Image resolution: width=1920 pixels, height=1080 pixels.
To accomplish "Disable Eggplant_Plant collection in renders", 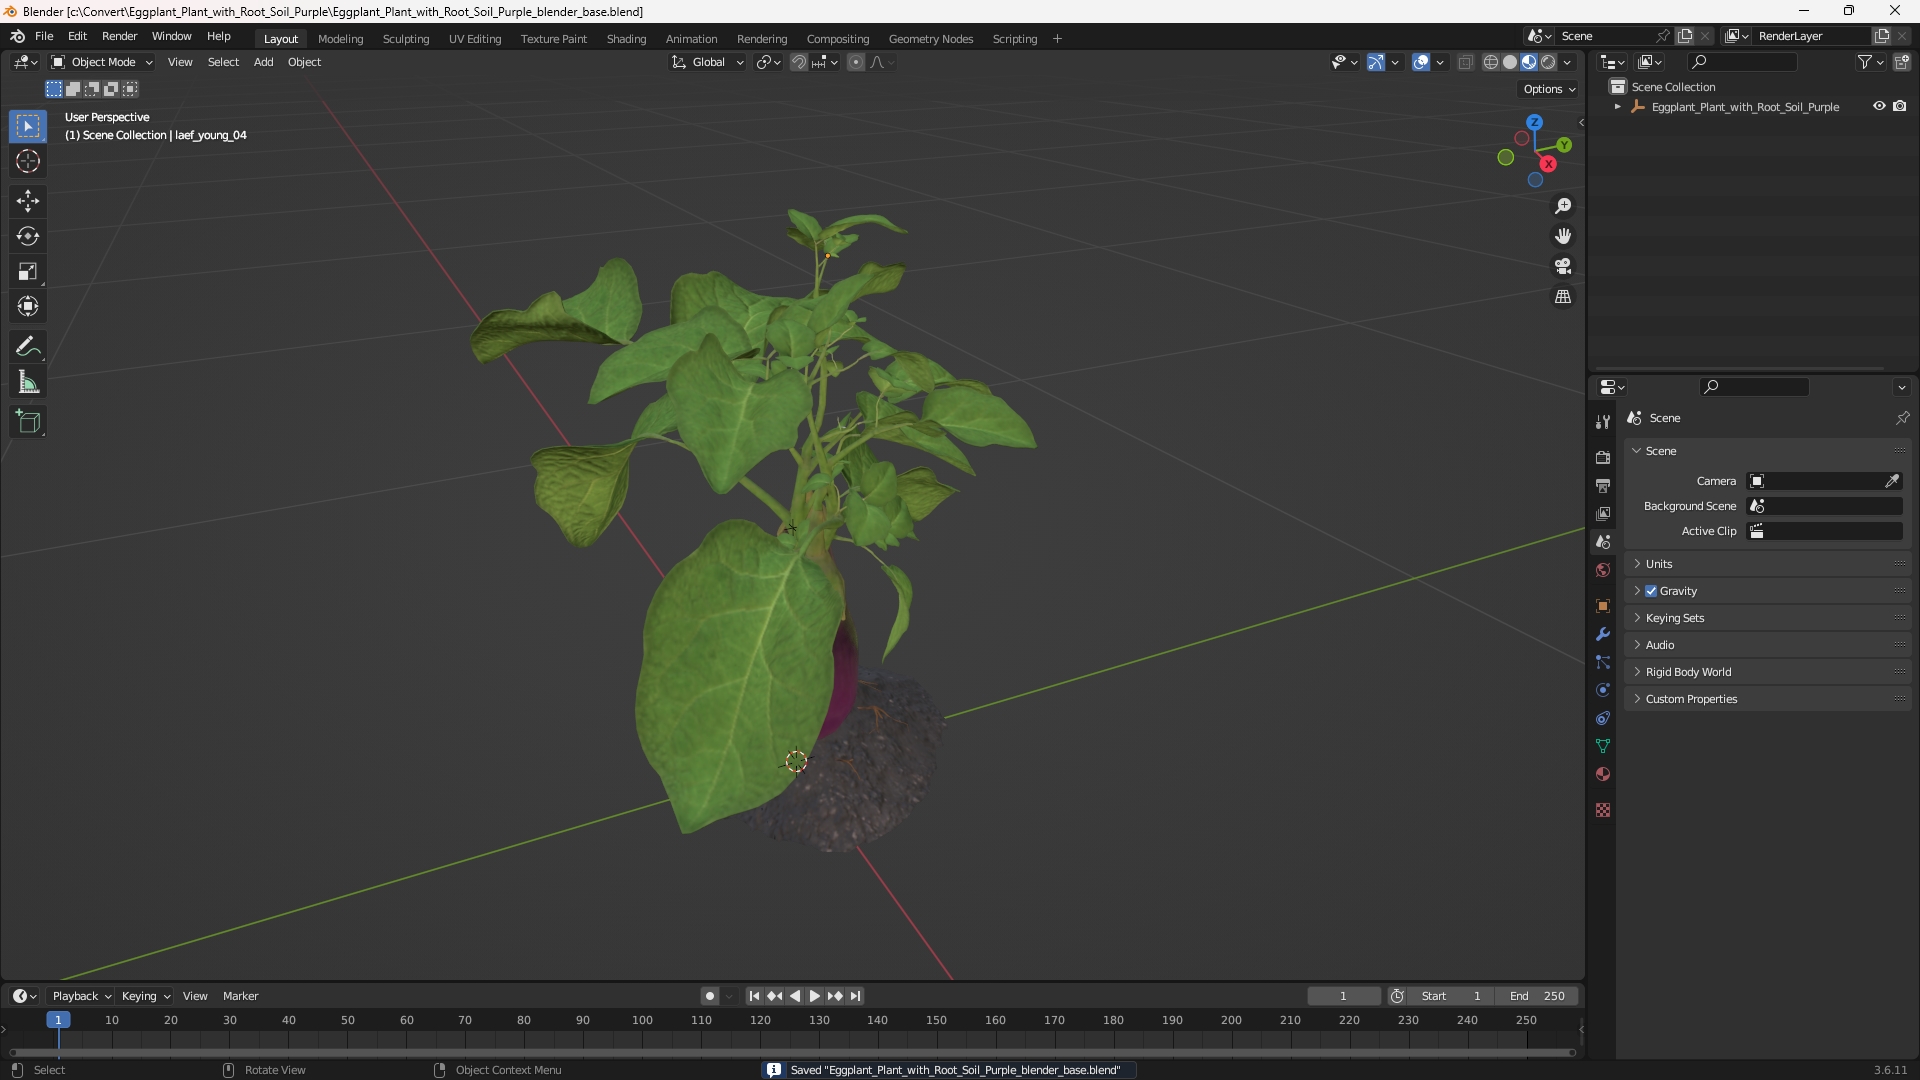I will (1900, 106).
